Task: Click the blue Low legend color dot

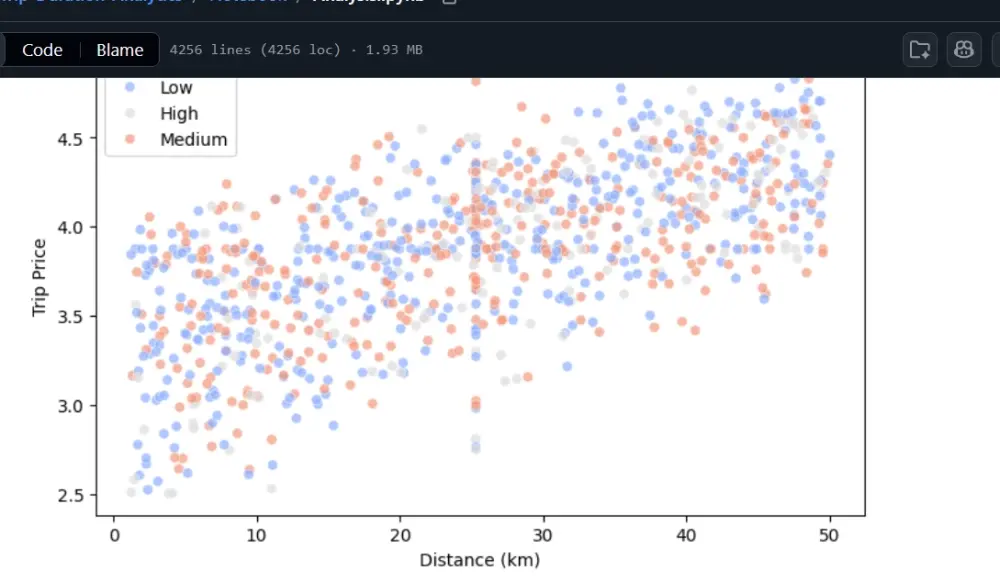Action: [x=130, y=87]
